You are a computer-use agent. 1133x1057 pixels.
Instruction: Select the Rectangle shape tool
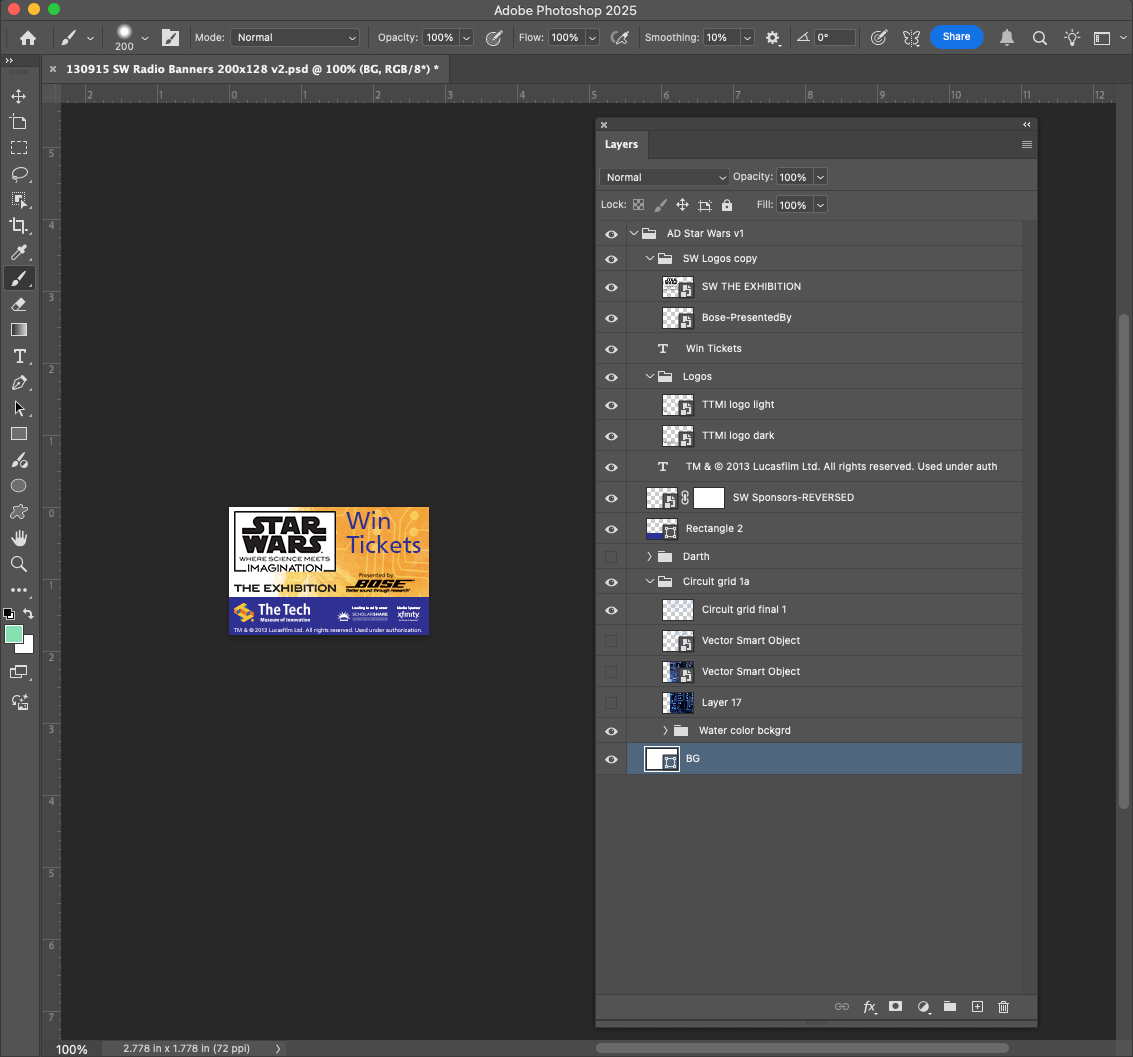19,434
